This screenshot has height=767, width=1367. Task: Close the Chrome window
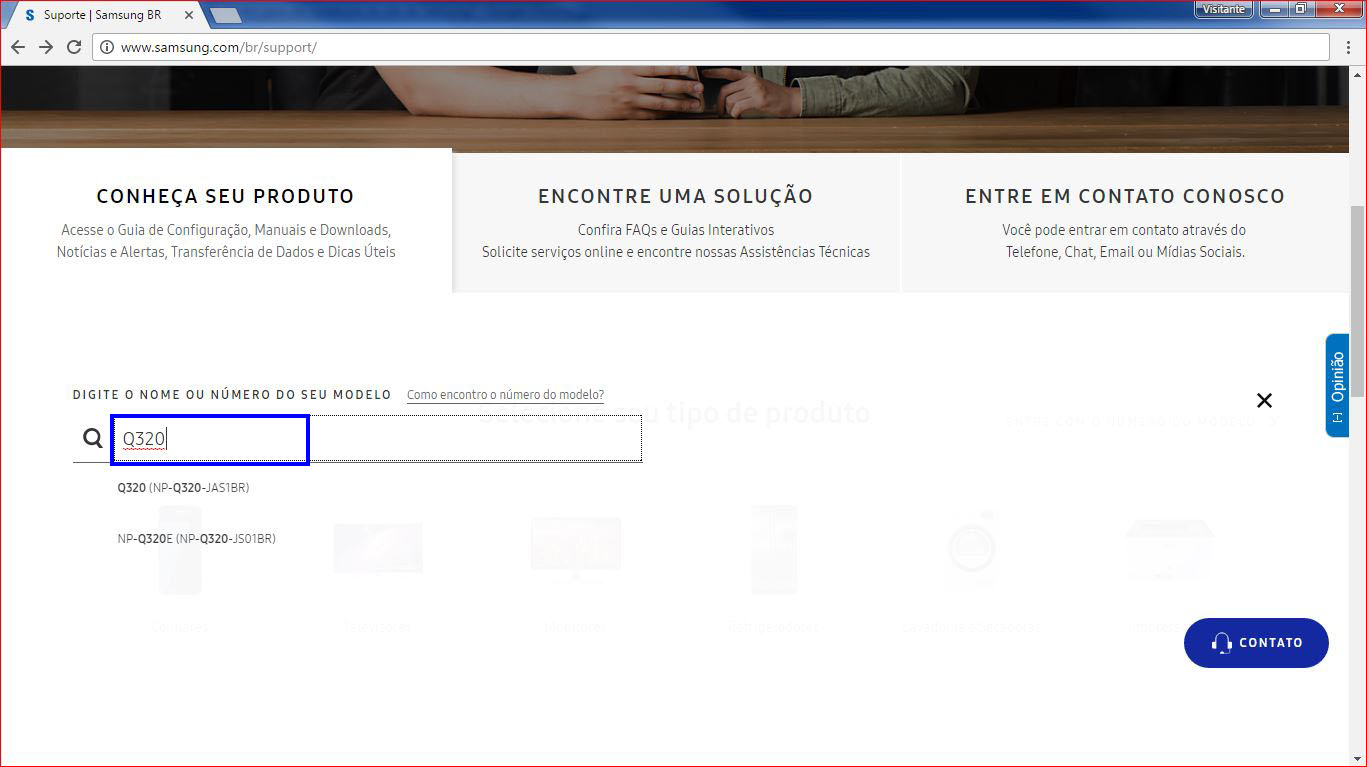[x=1340, y=9]
